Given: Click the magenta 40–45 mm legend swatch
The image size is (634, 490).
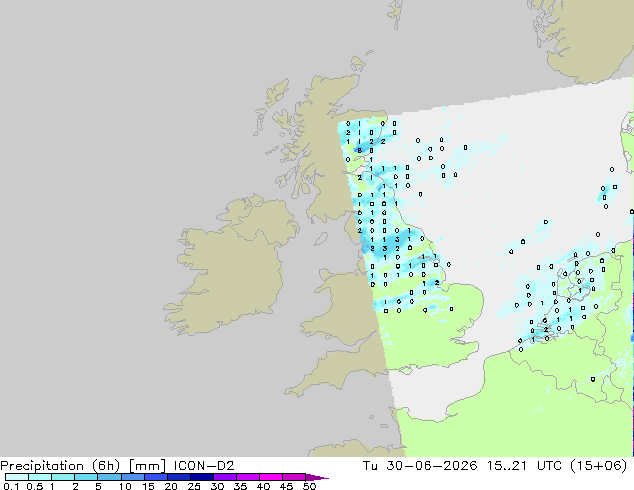Looking at the screenshot, I should point(271,477).
